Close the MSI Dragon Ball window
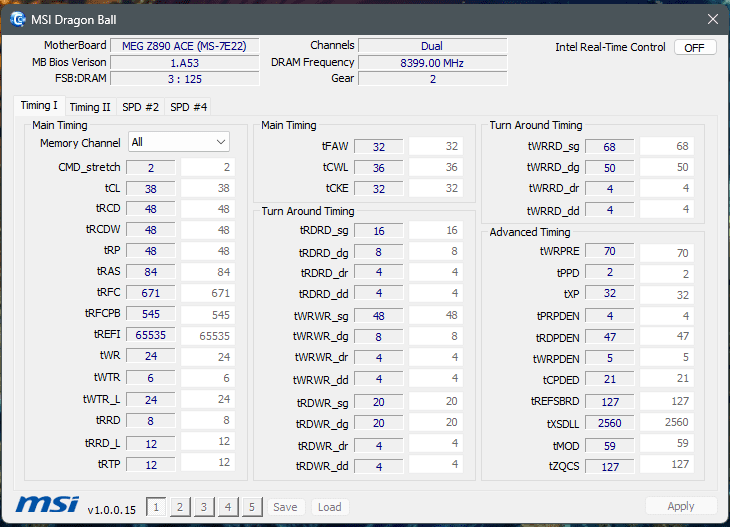 [x=712, y=19]
